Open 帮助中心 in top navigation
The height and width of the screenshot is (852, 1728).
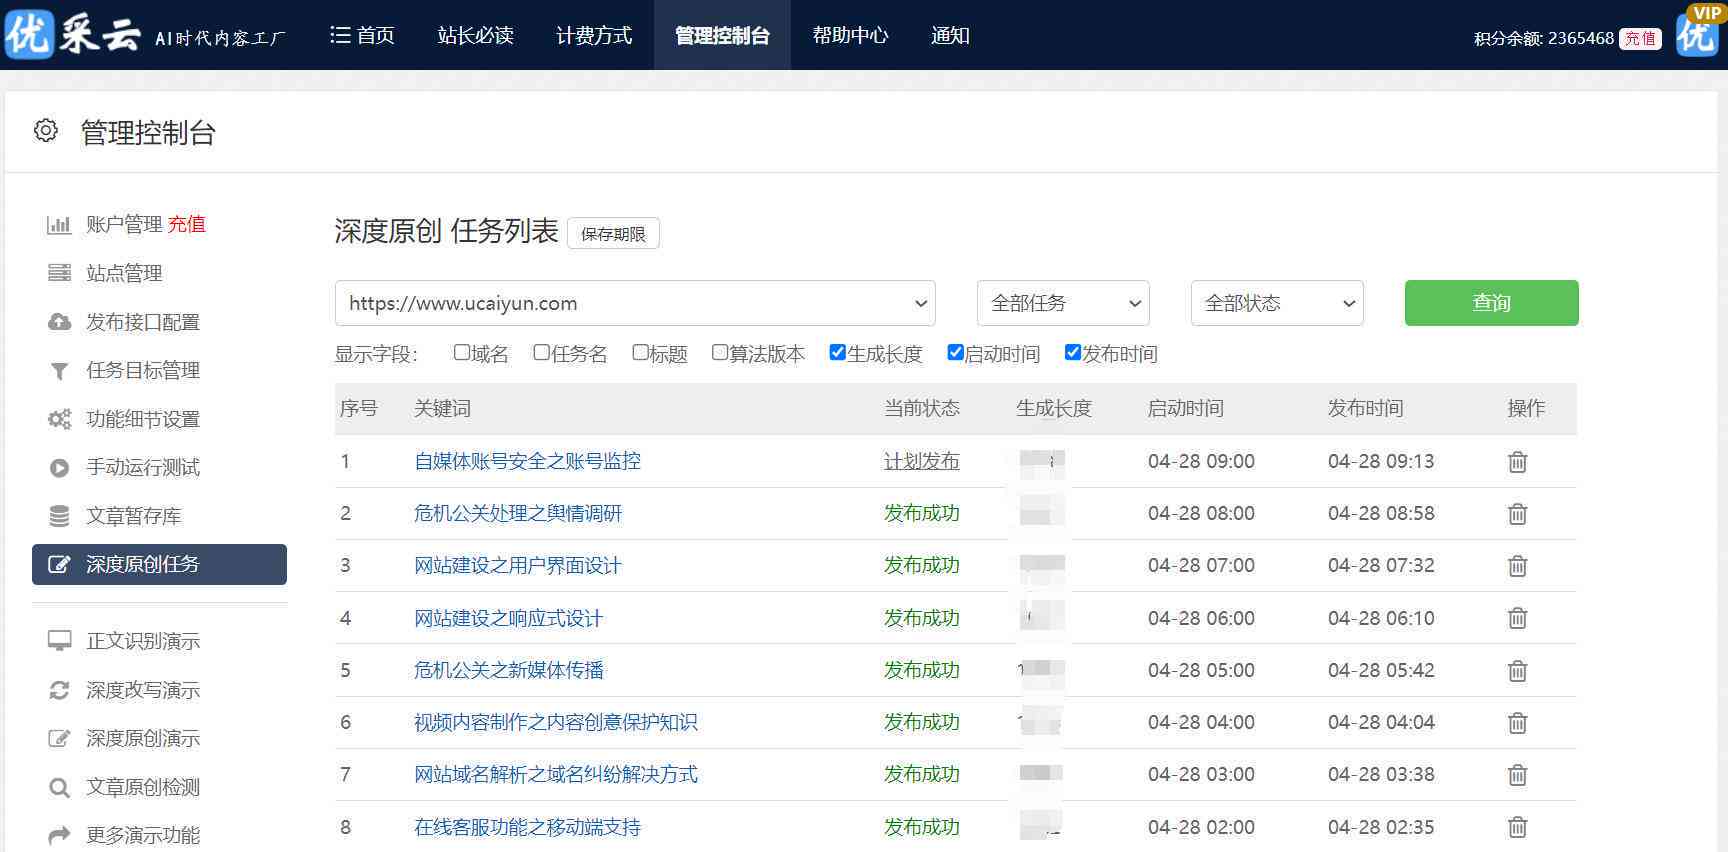point(850,35)
